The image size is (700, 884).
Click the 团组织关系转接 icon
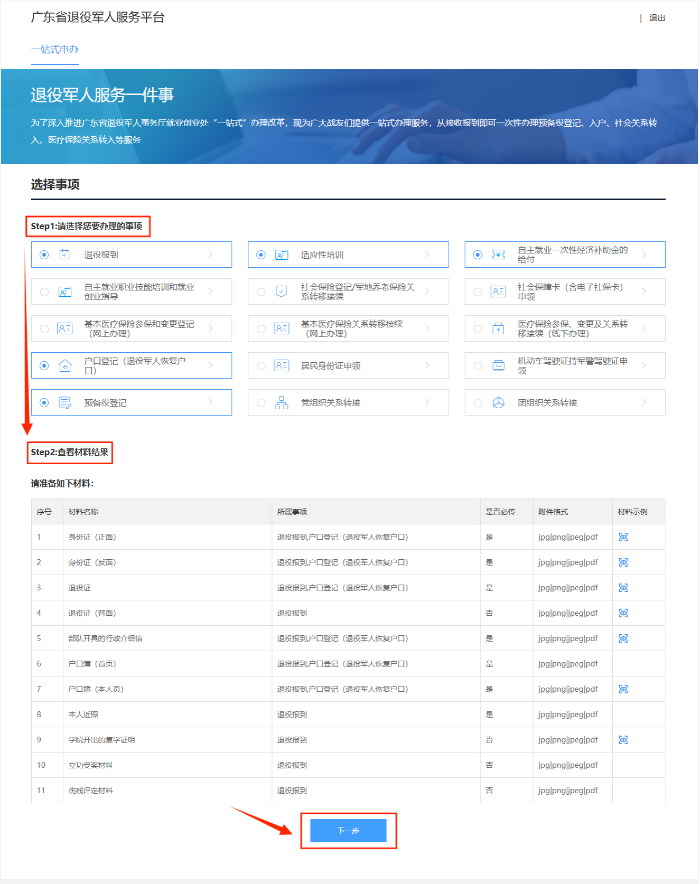pos(498,403)
